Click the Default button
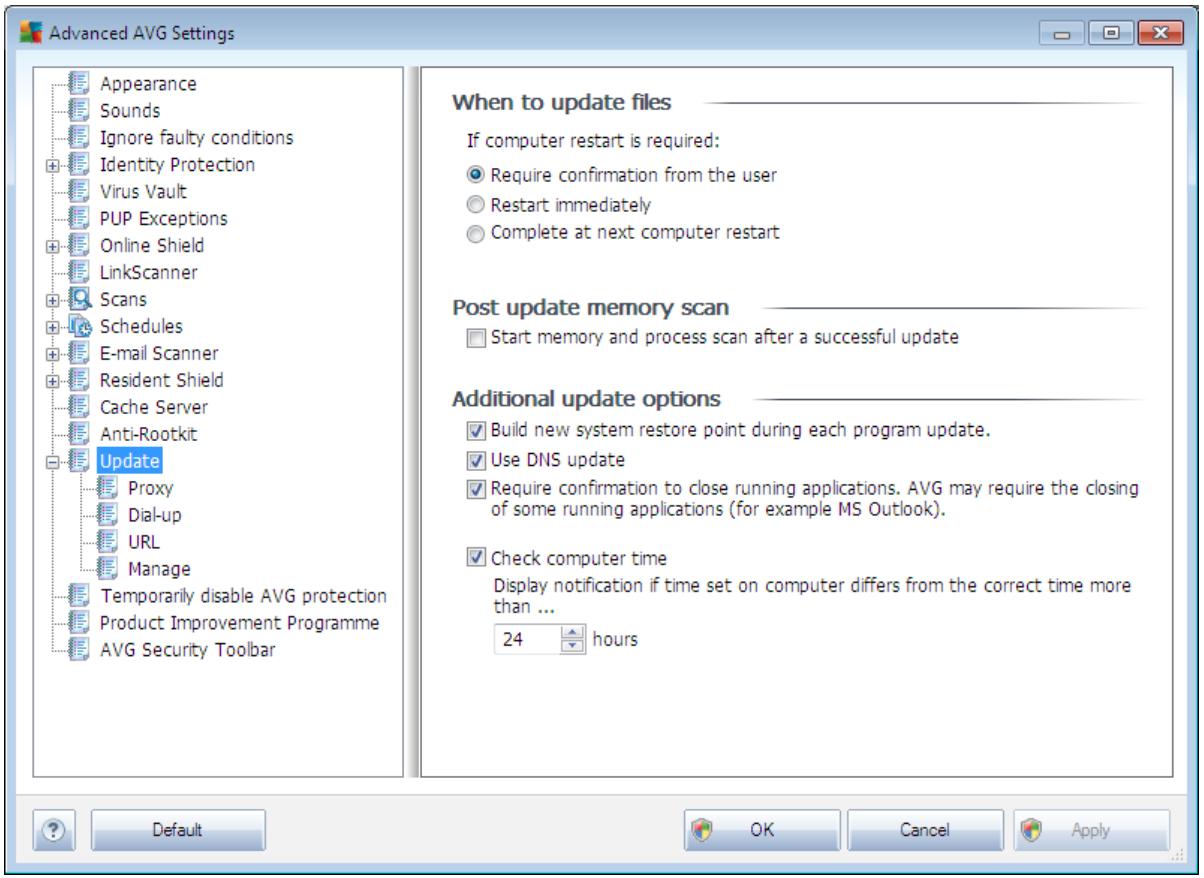Image resolution: width=1204 pixels, height=878 pixels. [177, 829]
